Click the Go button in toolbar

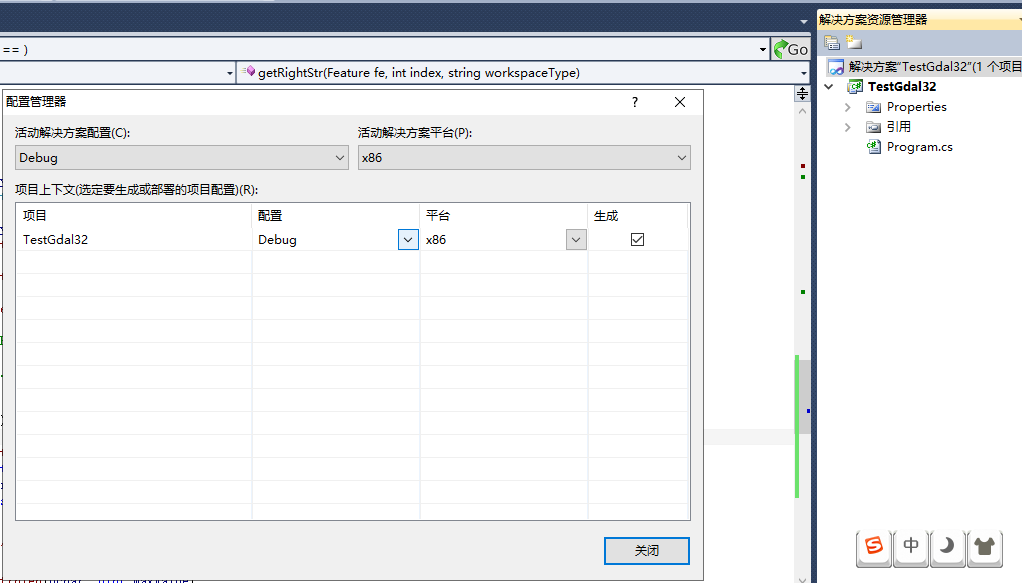coord(791,49)
